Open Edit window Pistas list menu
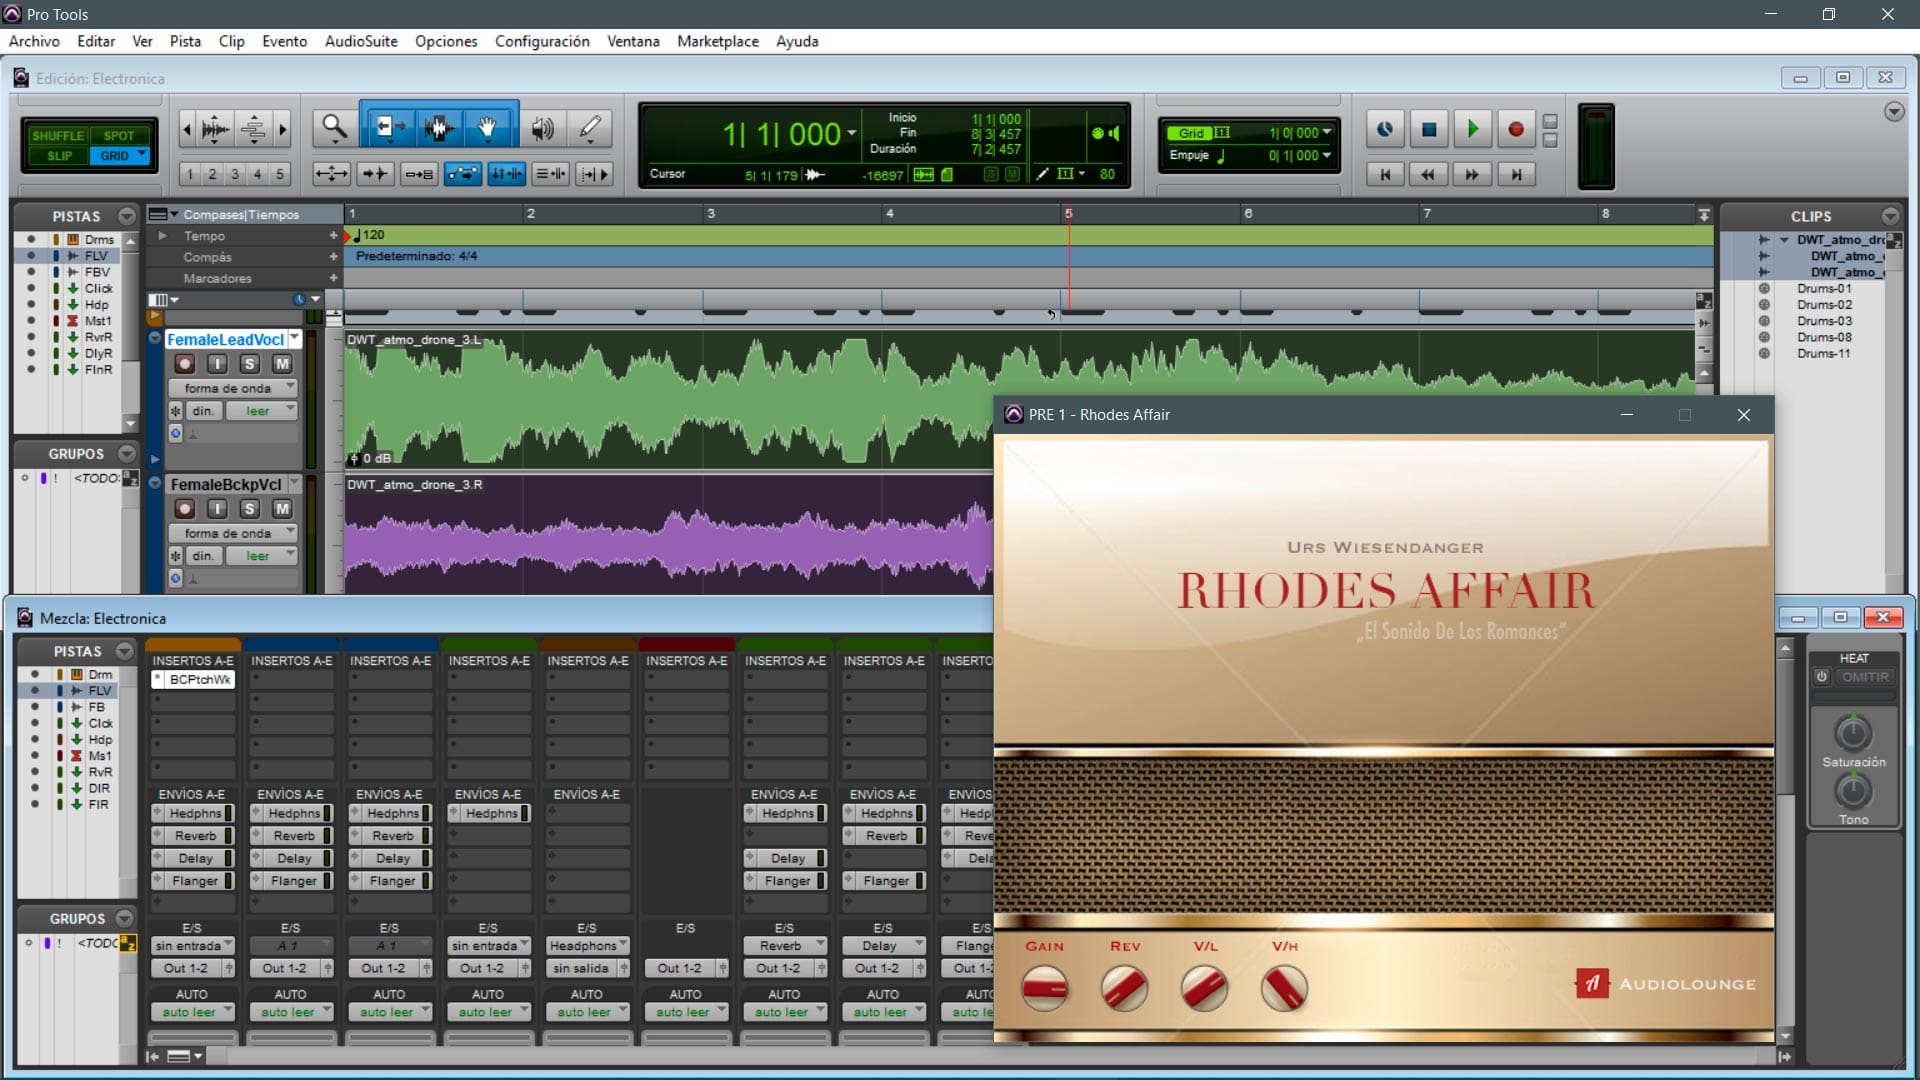1920x1080 pixels. tap(126, 216)
